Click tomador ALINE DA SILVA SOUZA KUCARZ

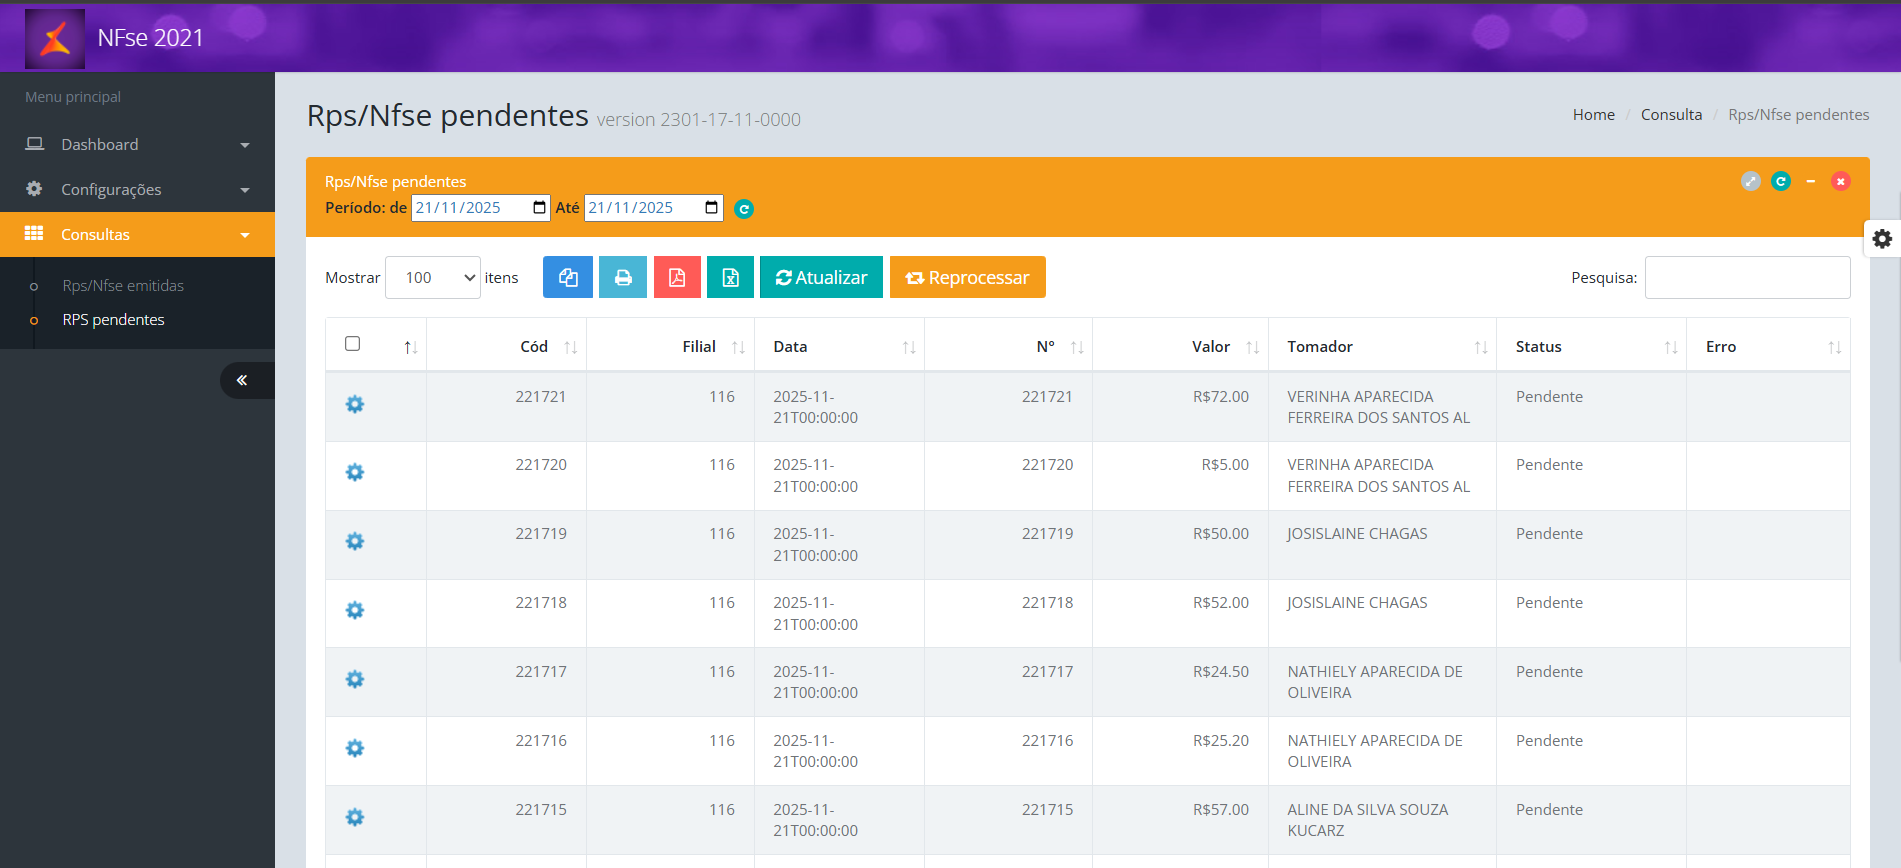coord(1367,820)
